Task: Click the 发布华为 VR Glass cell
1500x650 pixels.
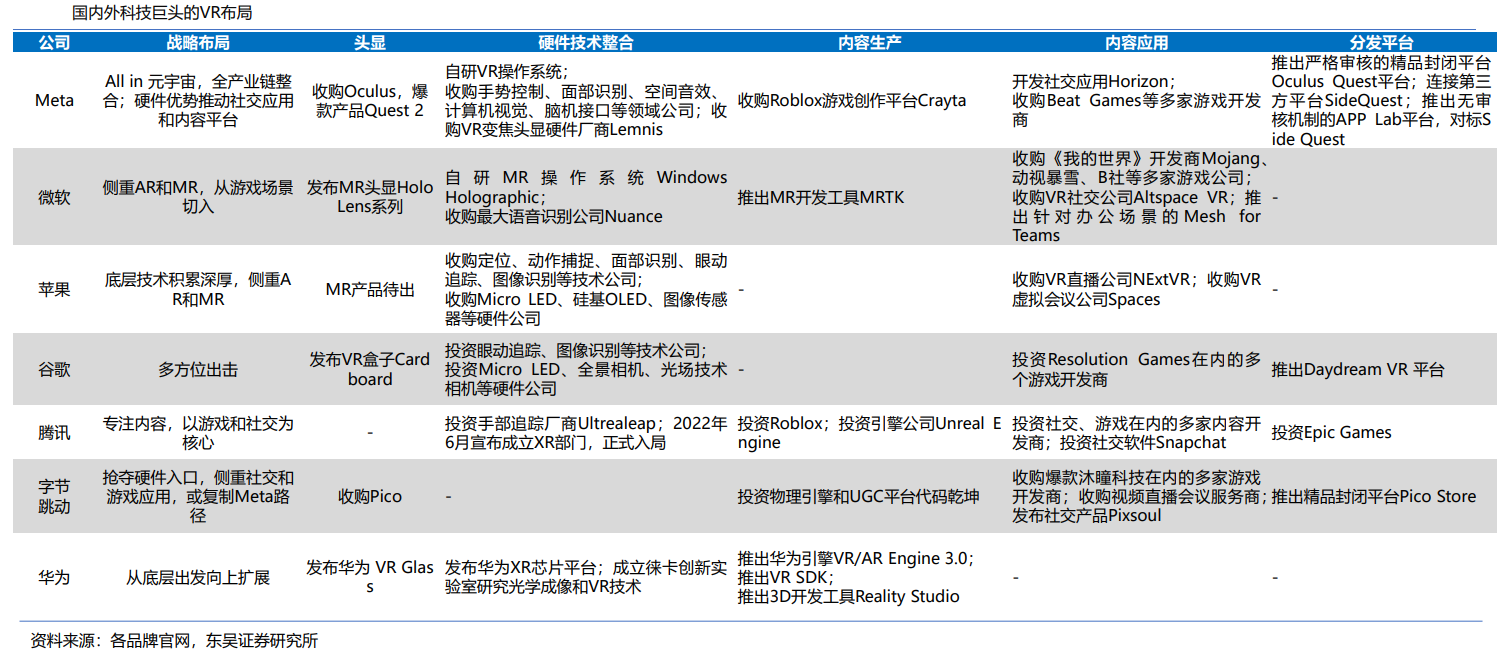Action: [x=370, y=577]
